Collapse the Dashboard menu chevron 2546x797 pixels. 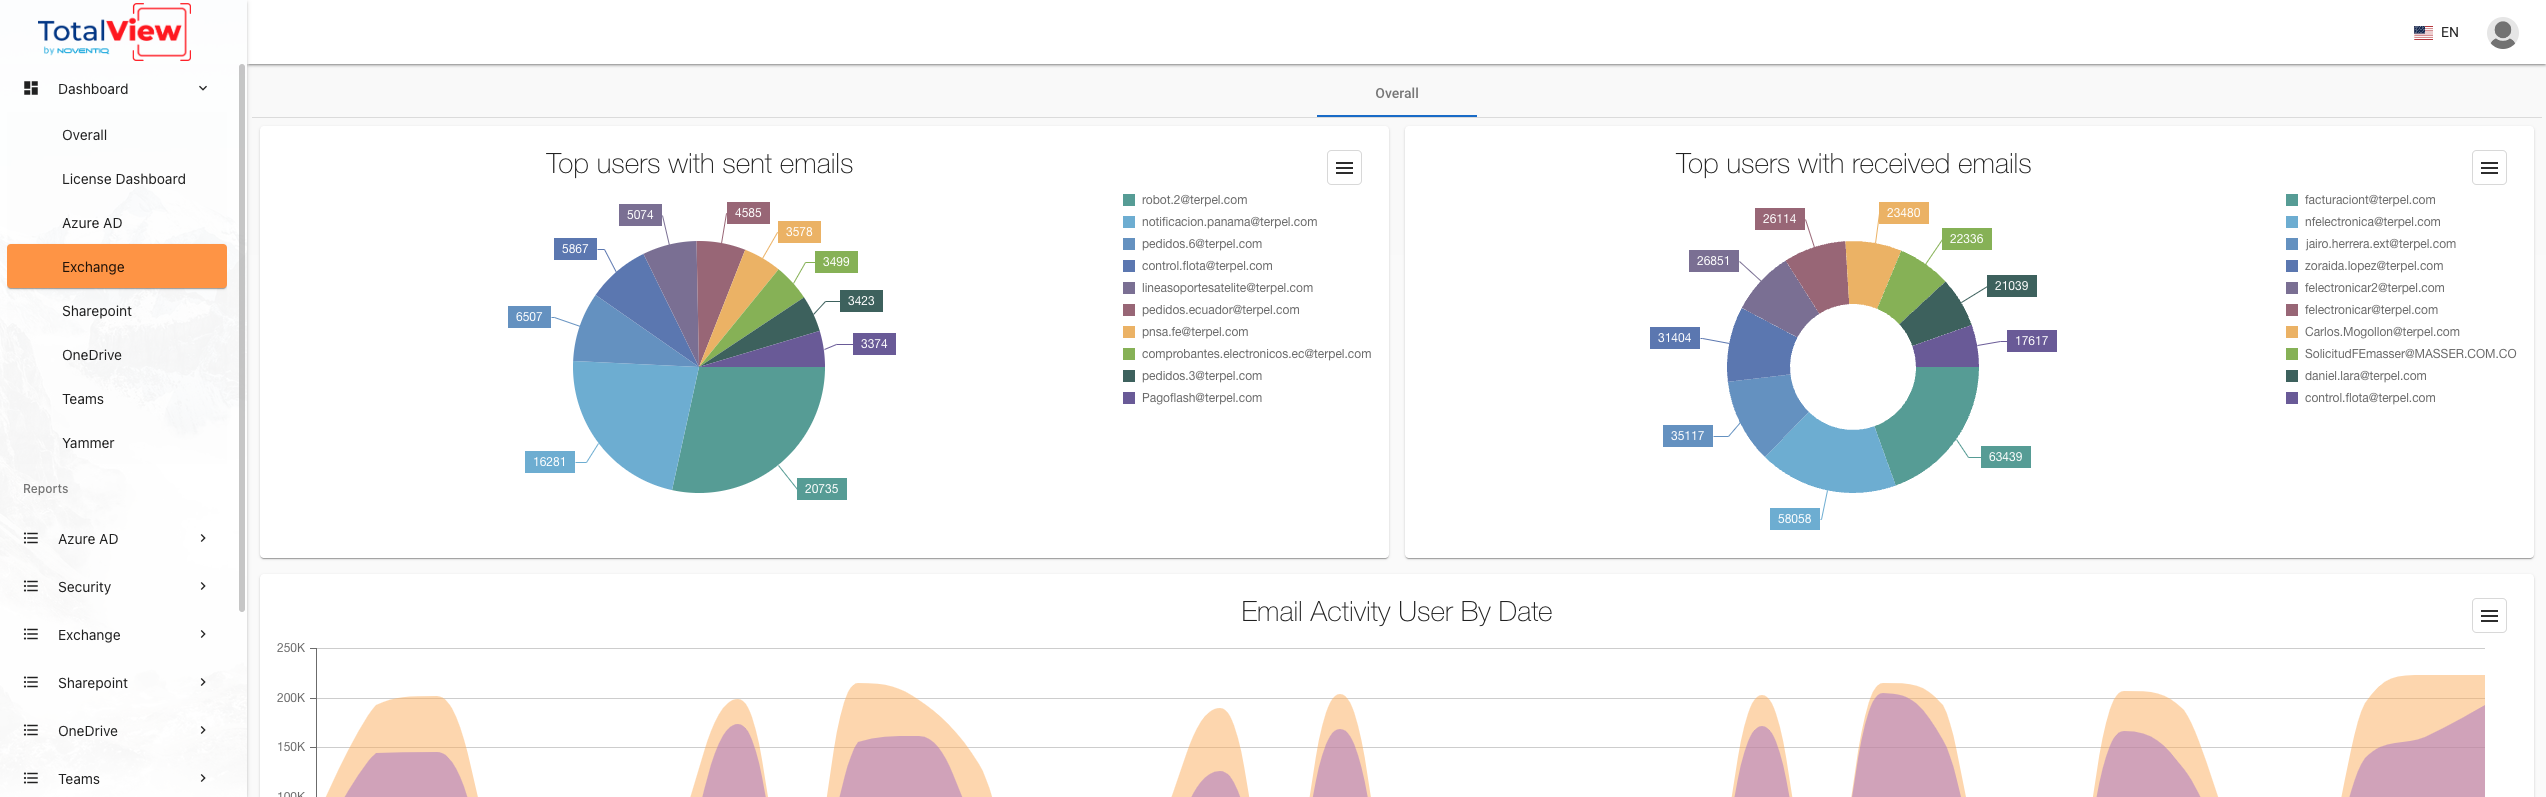pos(203,88)
